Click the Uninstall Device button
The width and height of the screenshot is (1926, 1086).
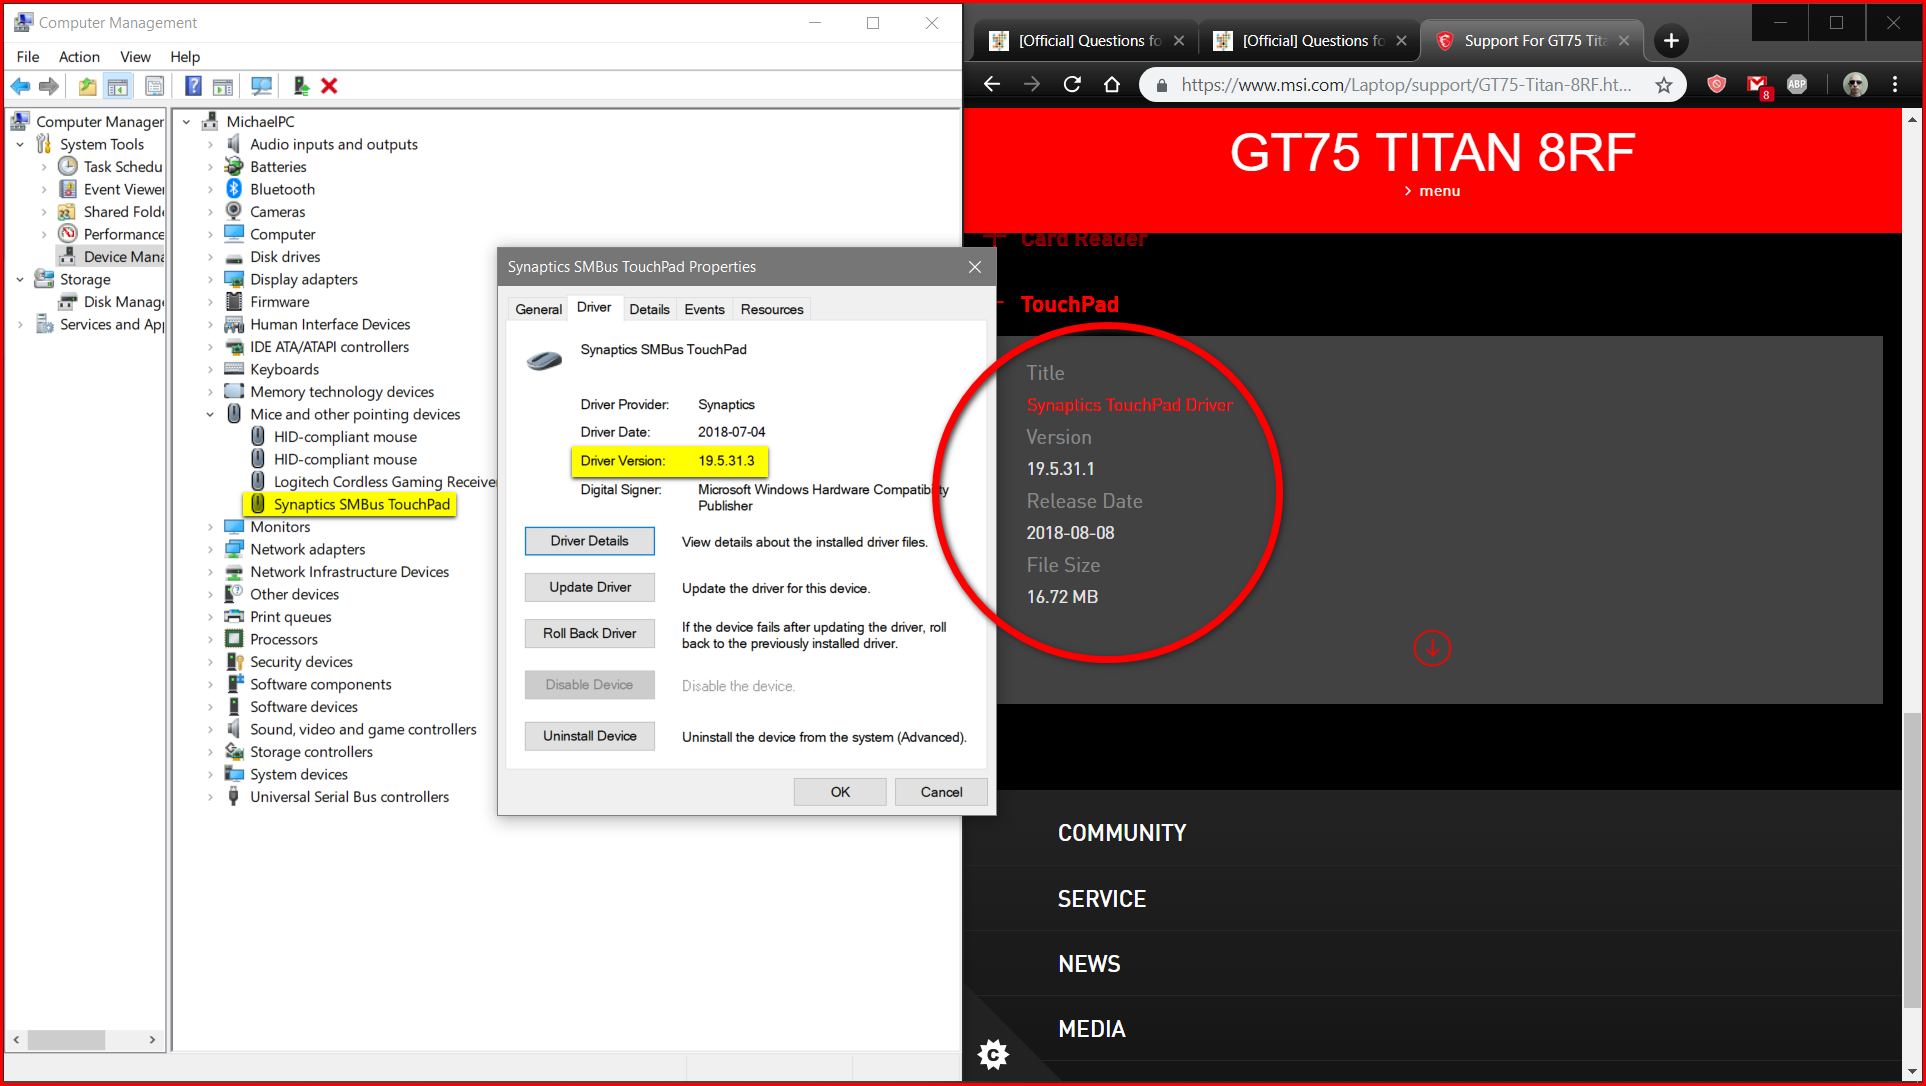point(590,736)
